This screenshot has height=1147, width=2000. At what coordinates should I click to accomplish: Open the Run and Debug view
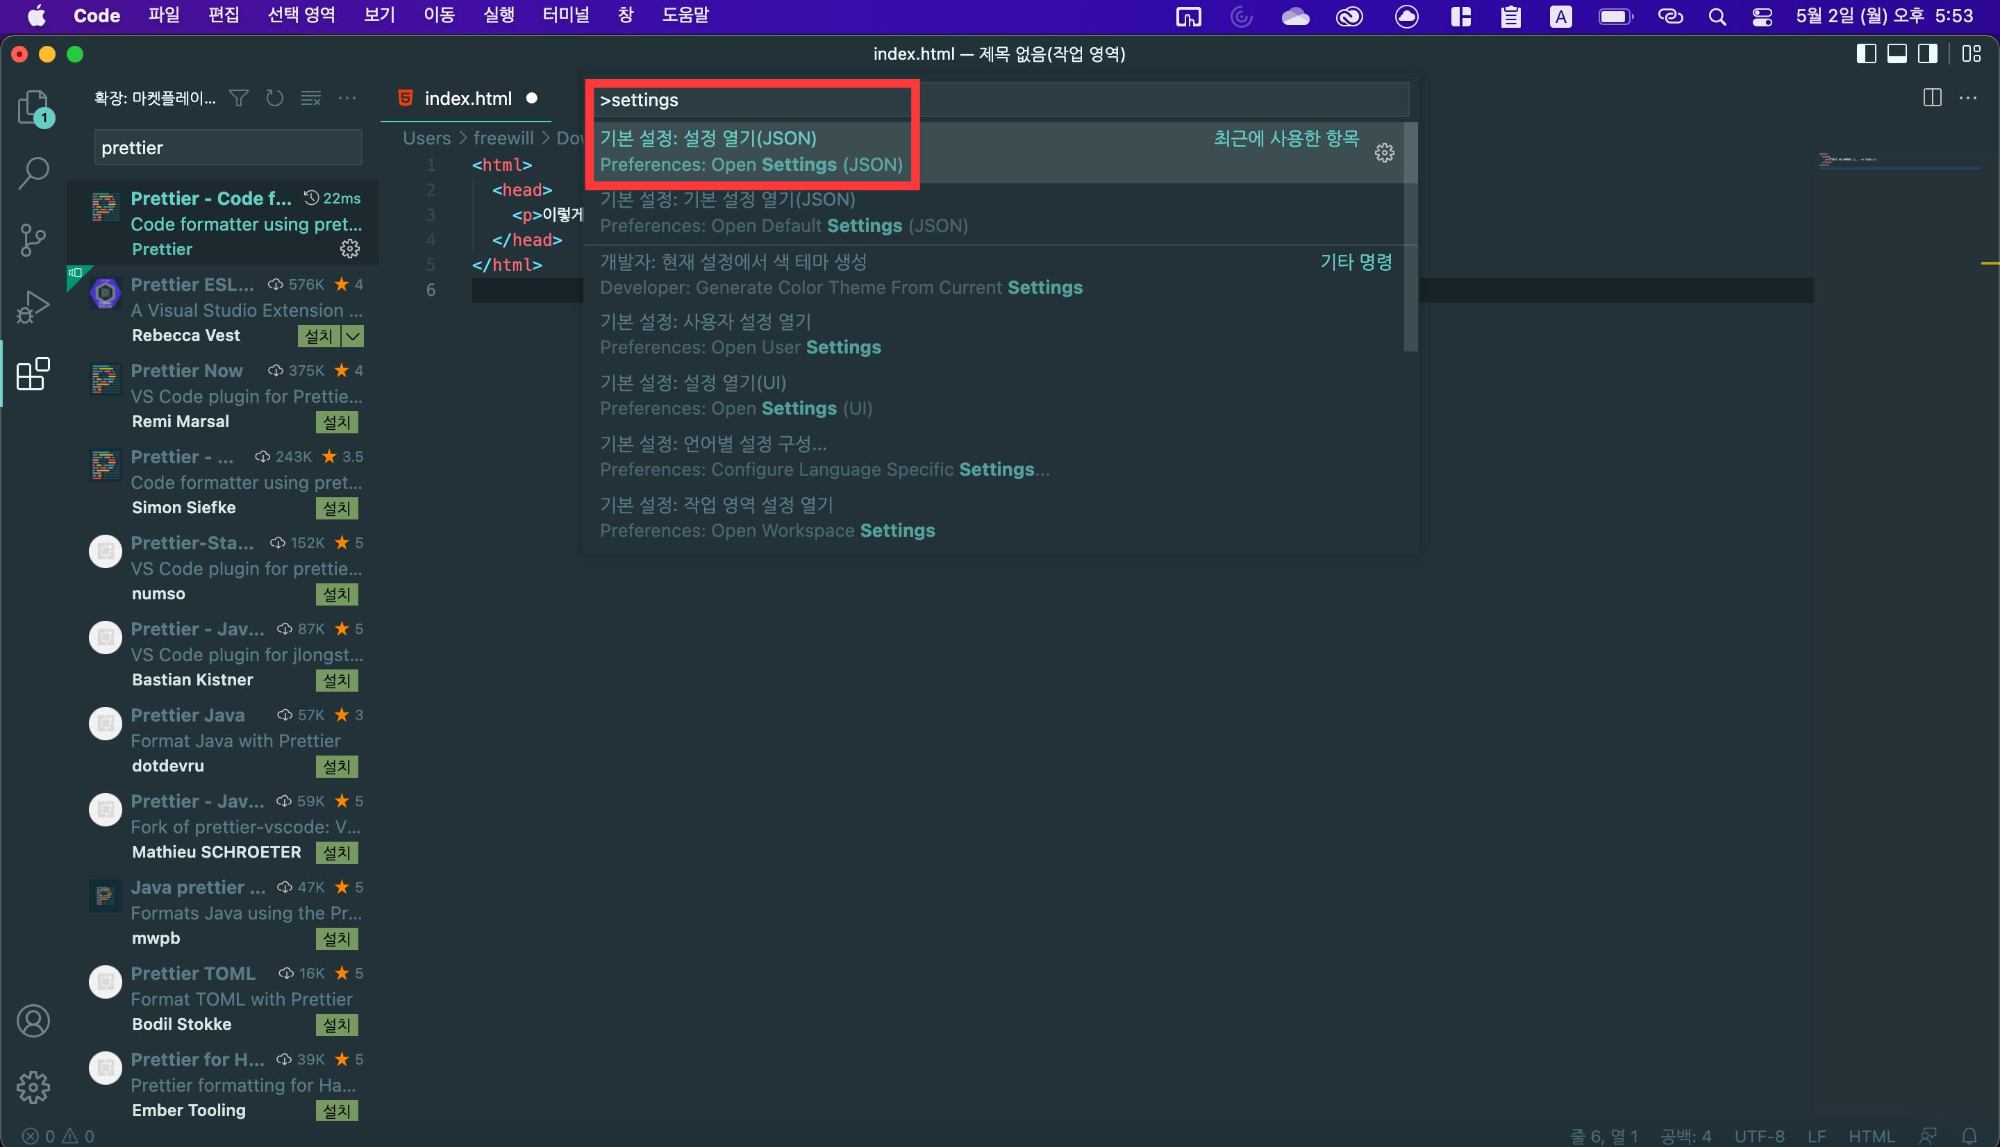(33, 306)
